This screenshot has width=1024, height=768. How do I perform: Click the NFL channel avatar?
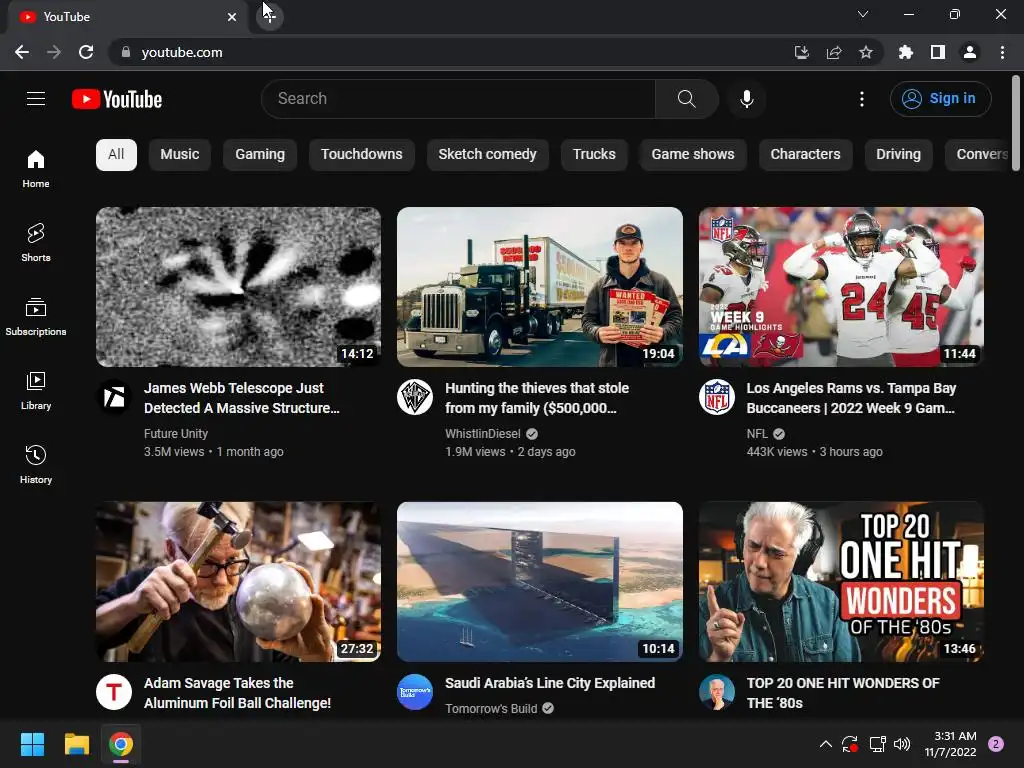[x=716, y=396]
